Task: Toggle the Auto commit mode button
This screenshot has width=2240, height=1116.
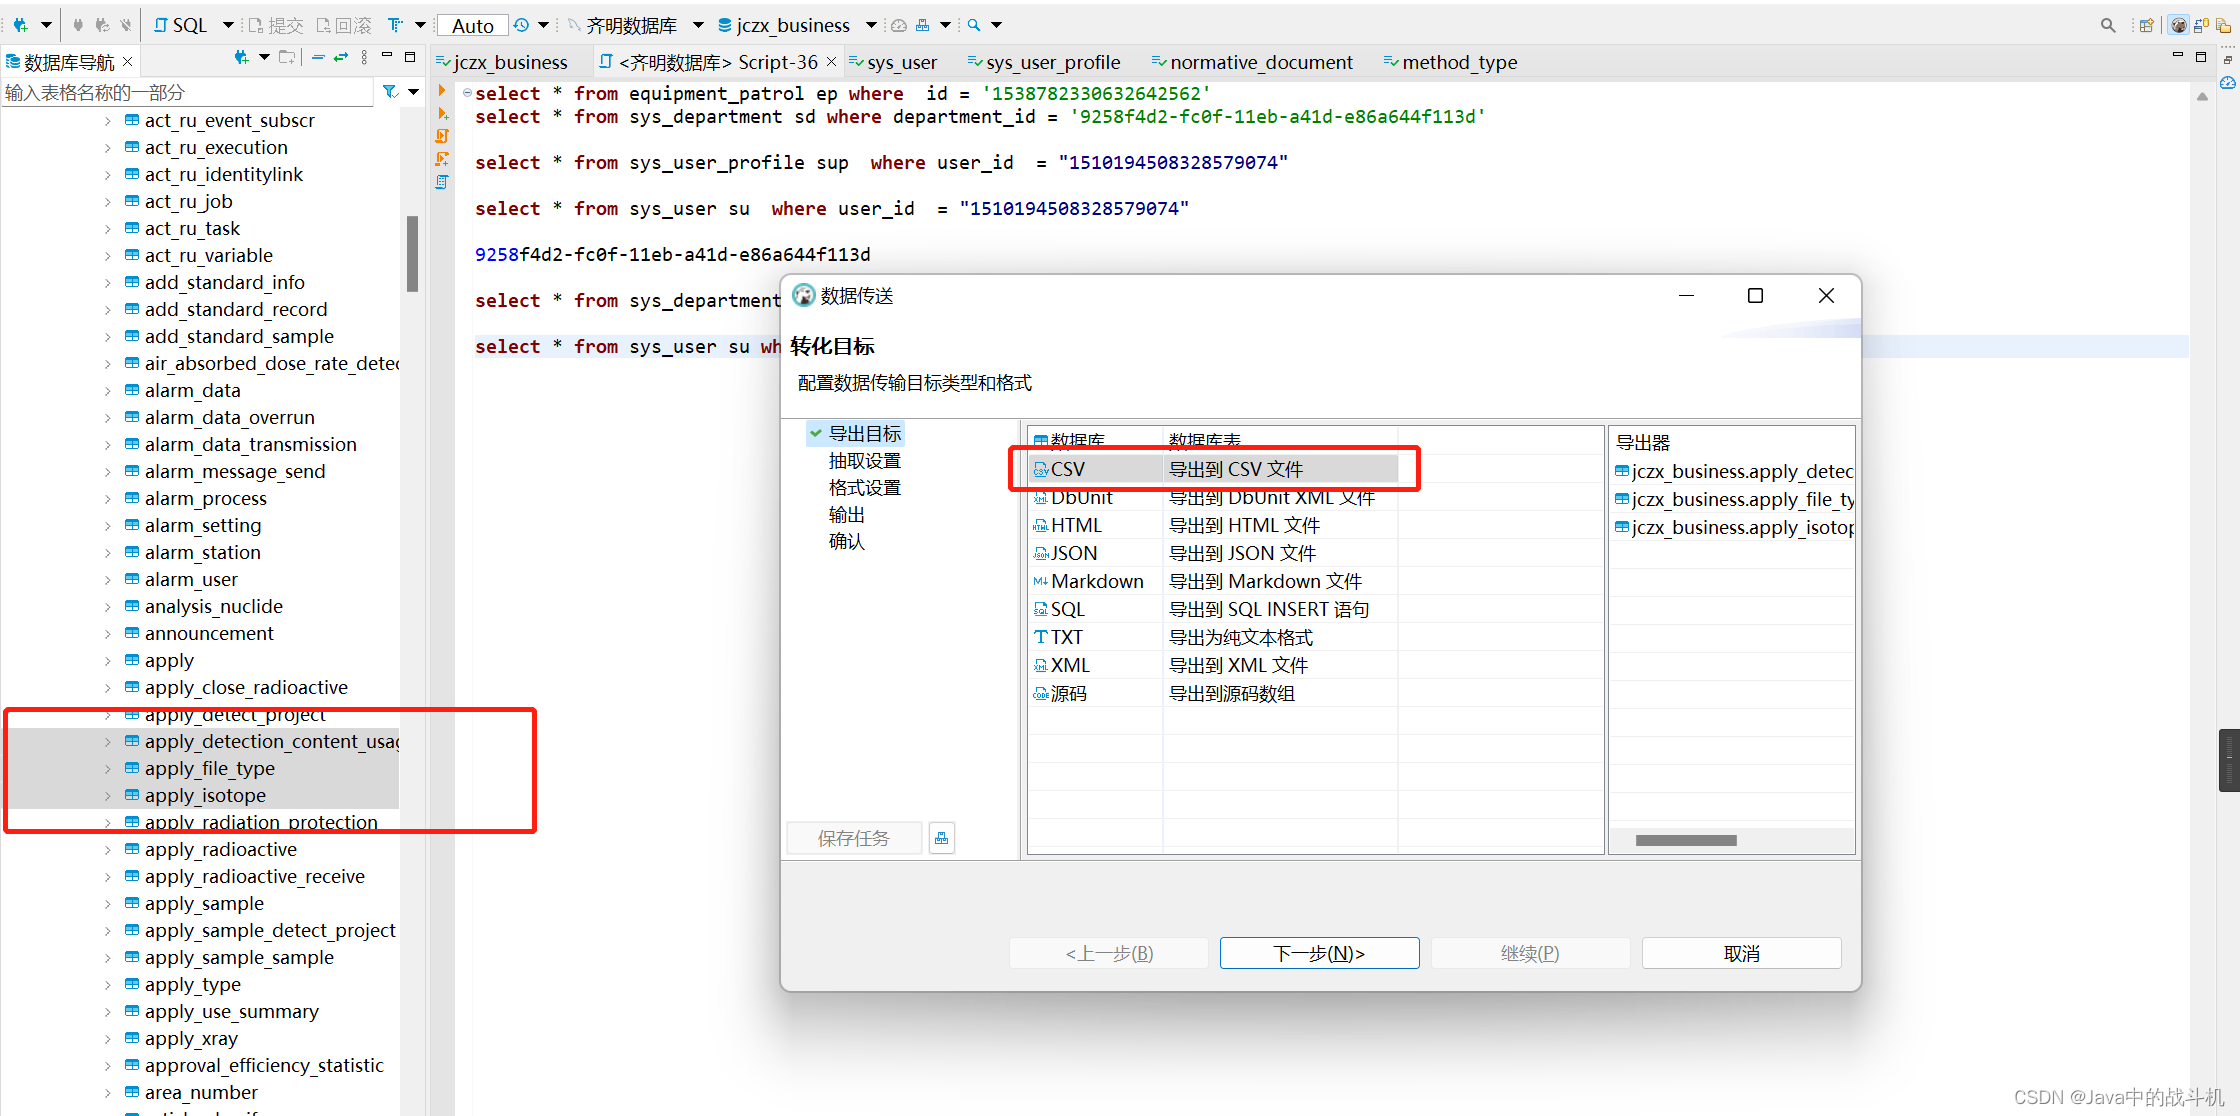Action: click(x=473, y=25)
